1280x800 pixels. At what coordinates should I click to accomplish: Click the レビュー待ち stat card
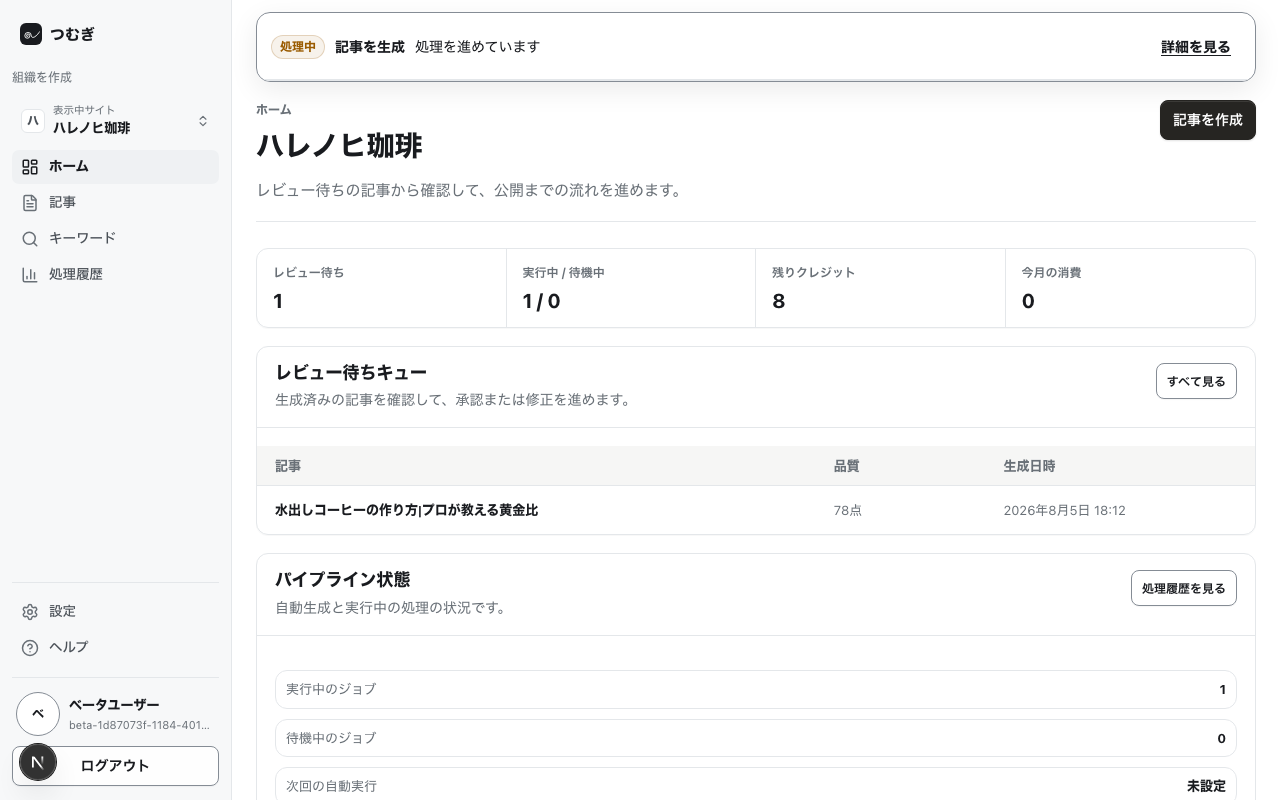[x=382, y=288]
